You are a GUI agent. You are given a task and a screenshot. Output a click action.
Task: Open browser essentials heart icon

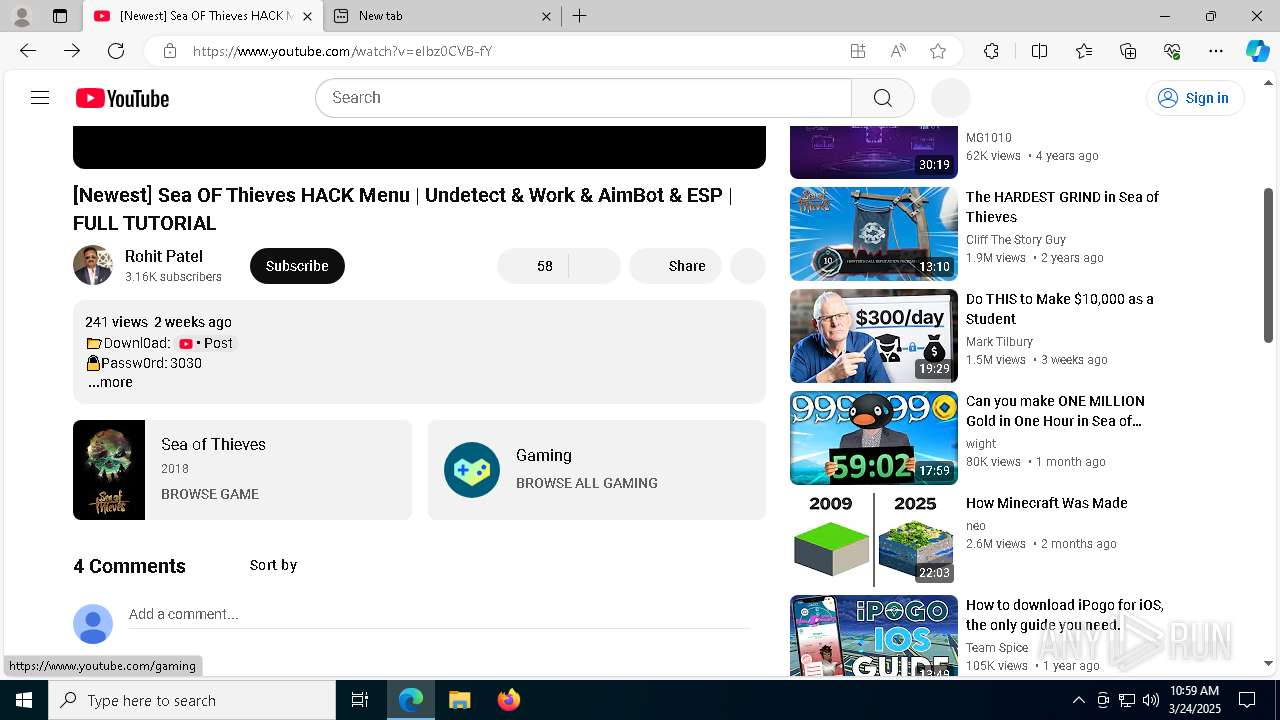pyautogui.click(x=1172, y=51)
